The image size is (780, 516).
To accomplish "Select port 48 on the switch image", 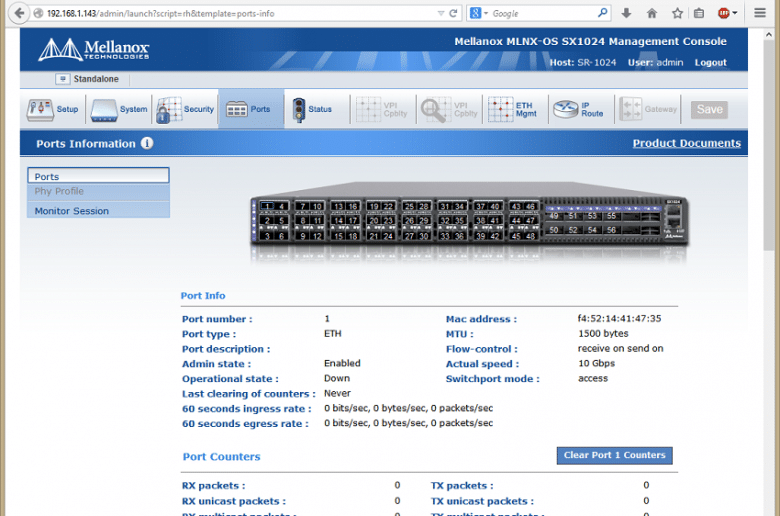I will tap(531, 236).
